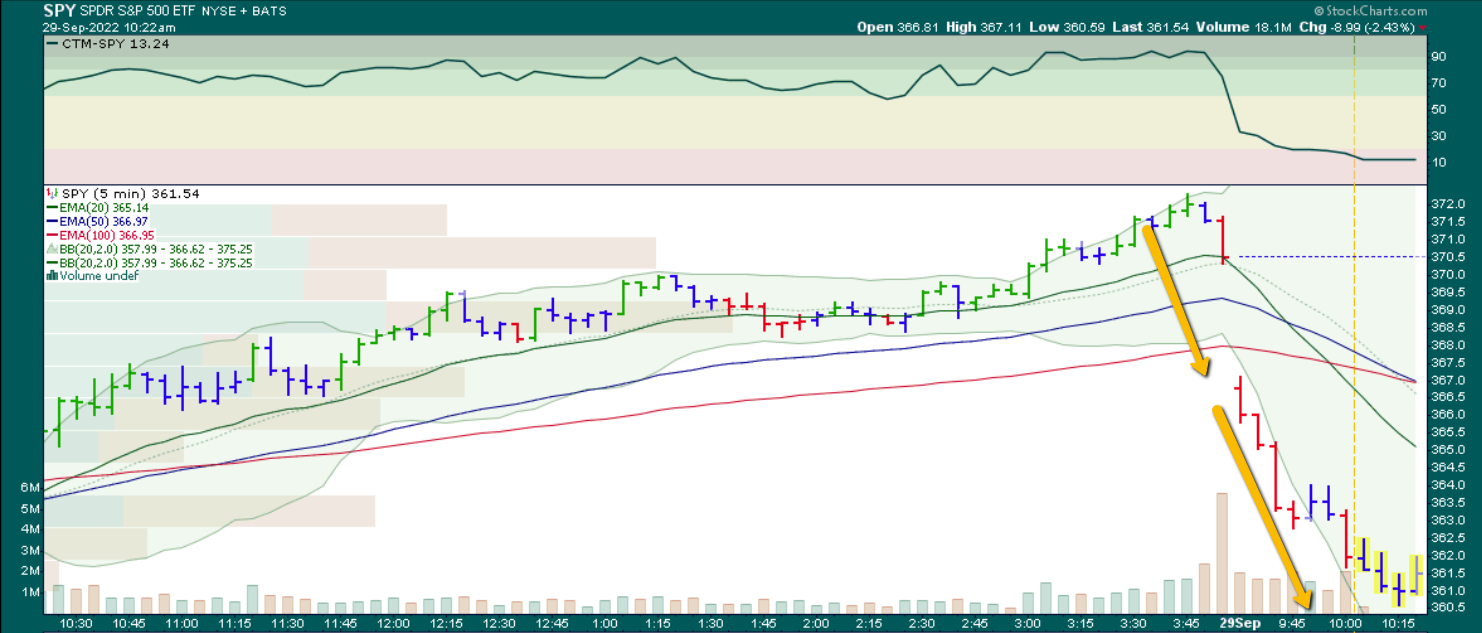
Task: Click the 12:00 time axis label
Action: [x=394, y=622]
